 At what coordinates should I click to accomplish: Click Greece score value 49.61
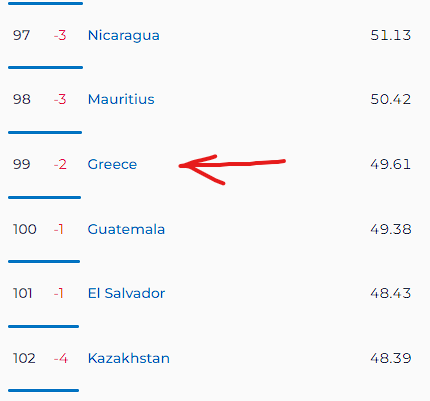click(x=390, y=164)
